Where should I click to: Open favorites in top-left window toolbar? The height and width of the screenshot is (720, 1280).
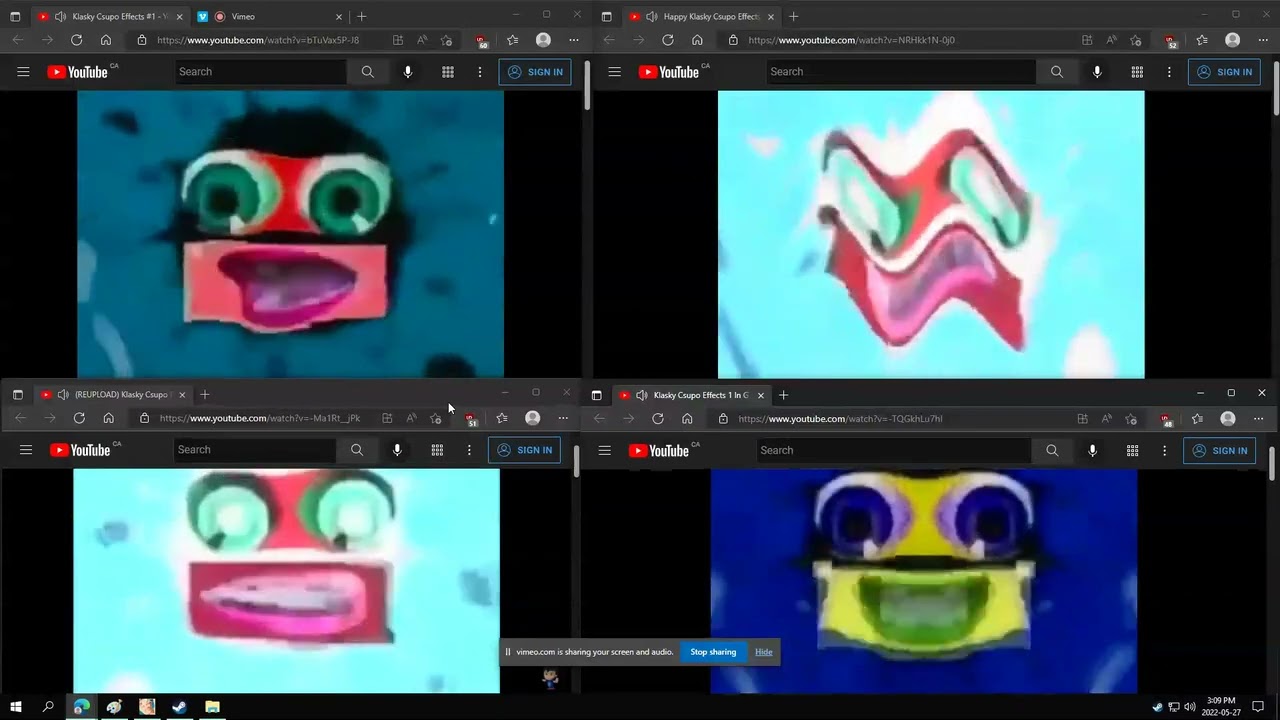(513, 40)
